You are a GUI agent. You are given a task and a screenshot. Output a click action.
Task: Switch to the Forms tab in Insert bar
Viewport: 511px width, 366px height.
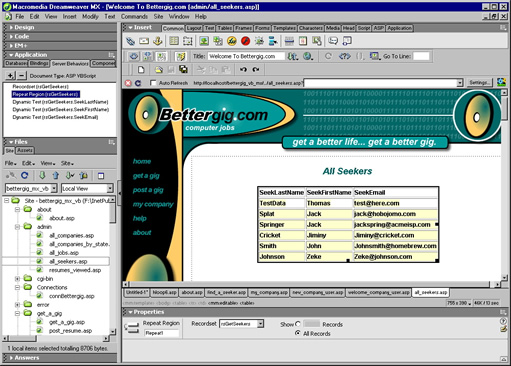[262, 28]
